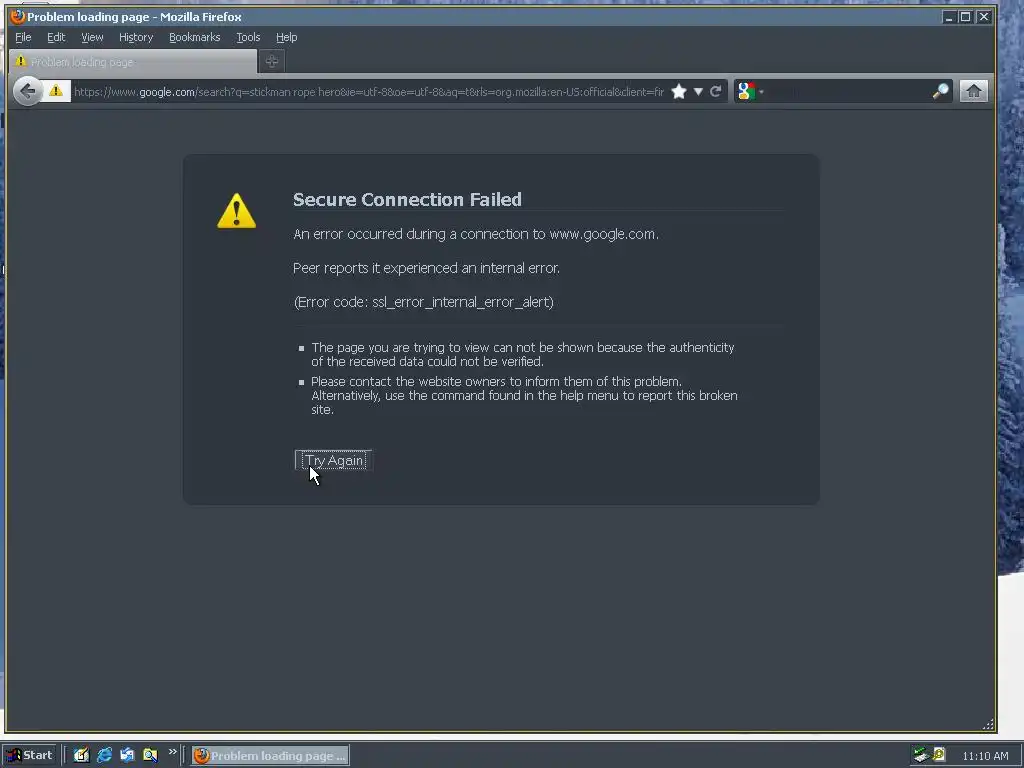Expand the quick launch overflow chevron
The image size is (1024, 768).
pos(172,752)
